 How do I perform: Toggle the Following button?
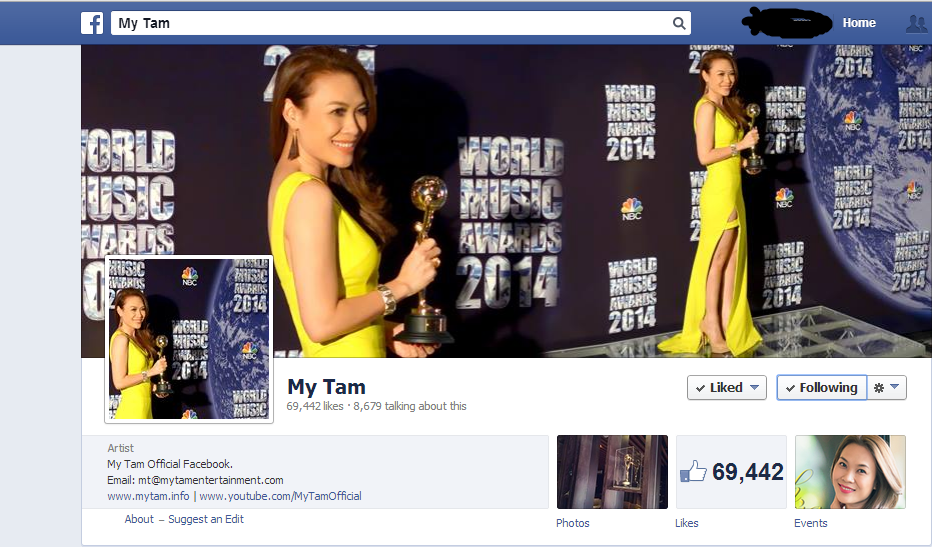pyautogui.click(x=821, y=388)
